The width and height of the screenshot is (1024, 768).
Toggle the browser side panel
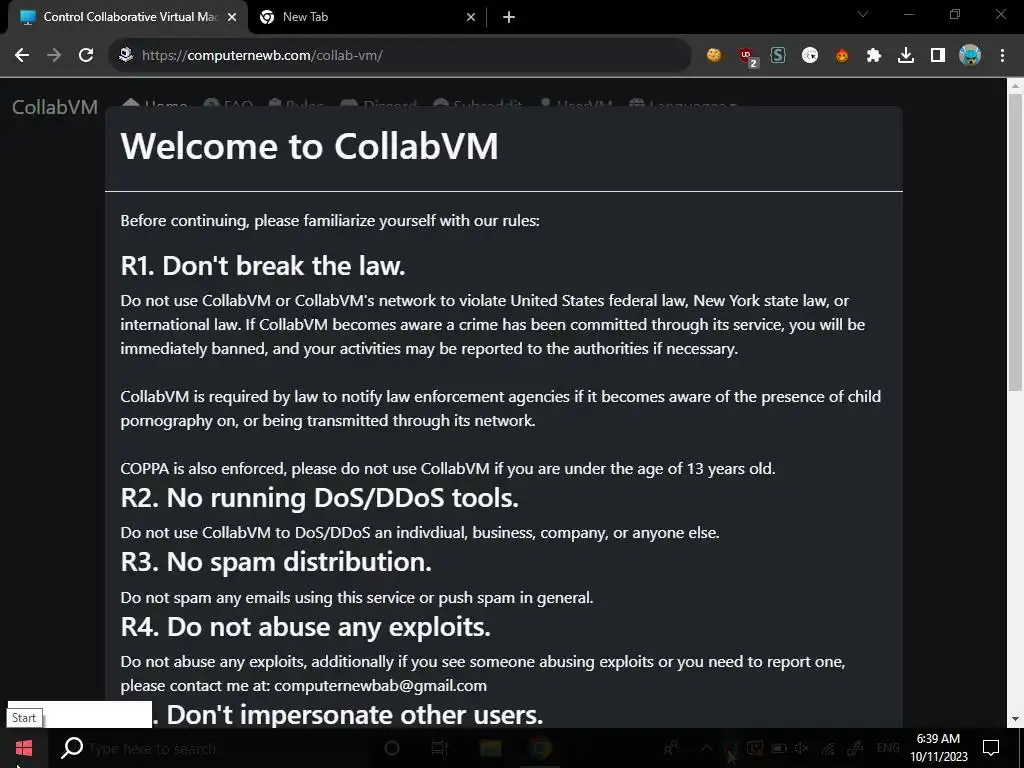938,56
